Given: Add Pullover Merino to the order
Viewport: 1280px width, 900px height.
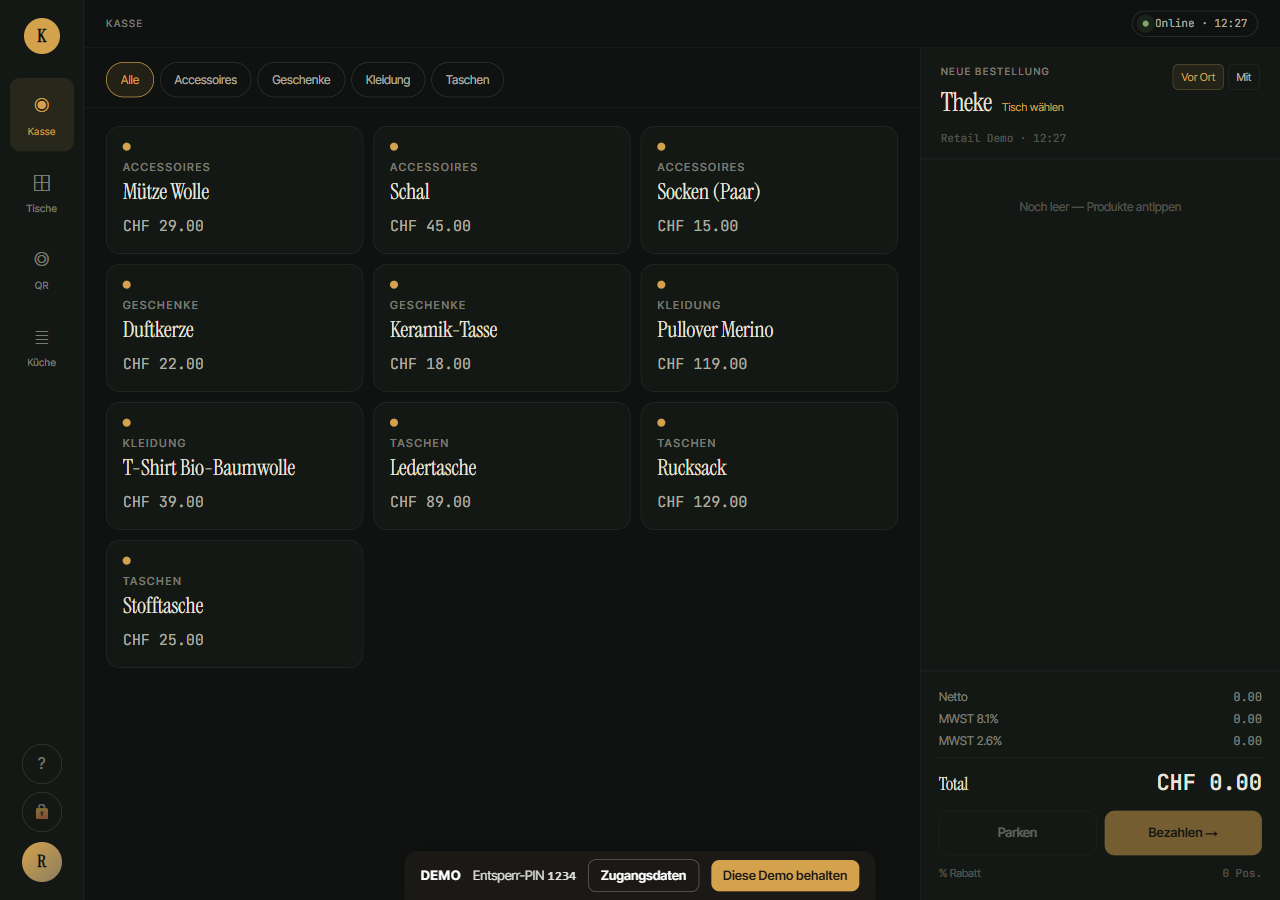Looking at the screenshot, I should click(769, 328).
